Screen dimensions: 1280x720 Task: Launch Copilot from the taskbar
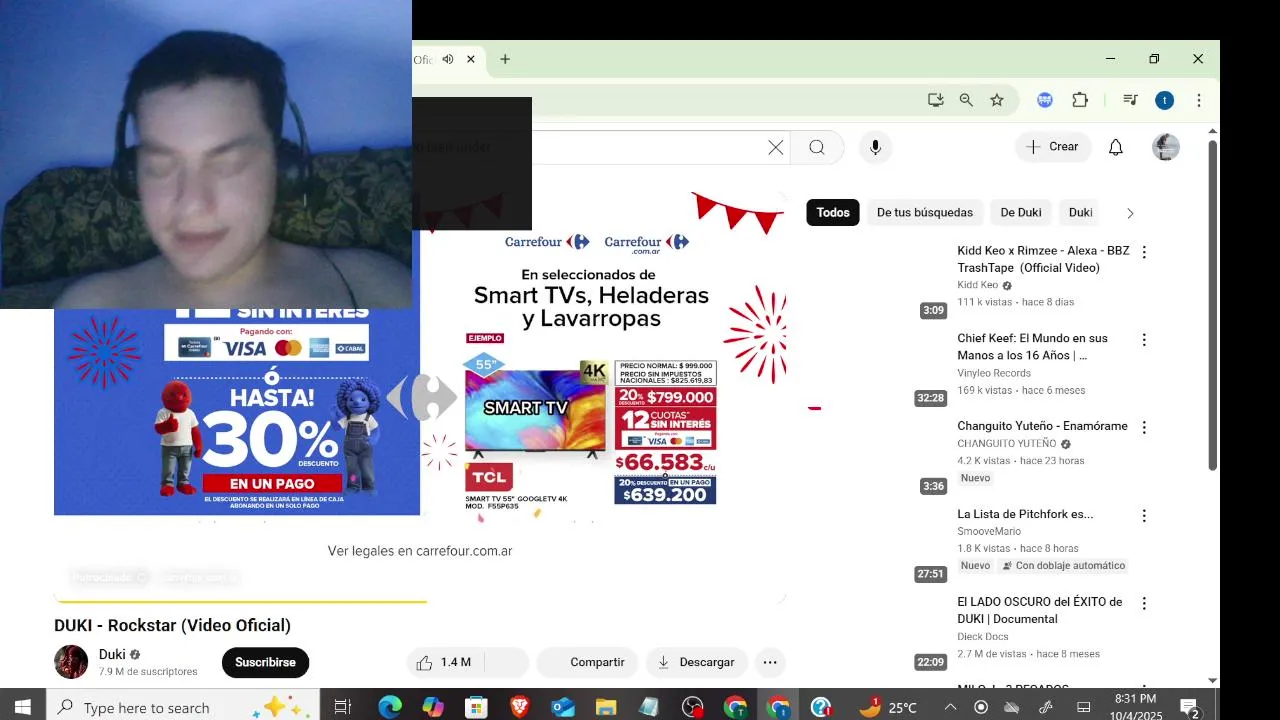(433, 707)
